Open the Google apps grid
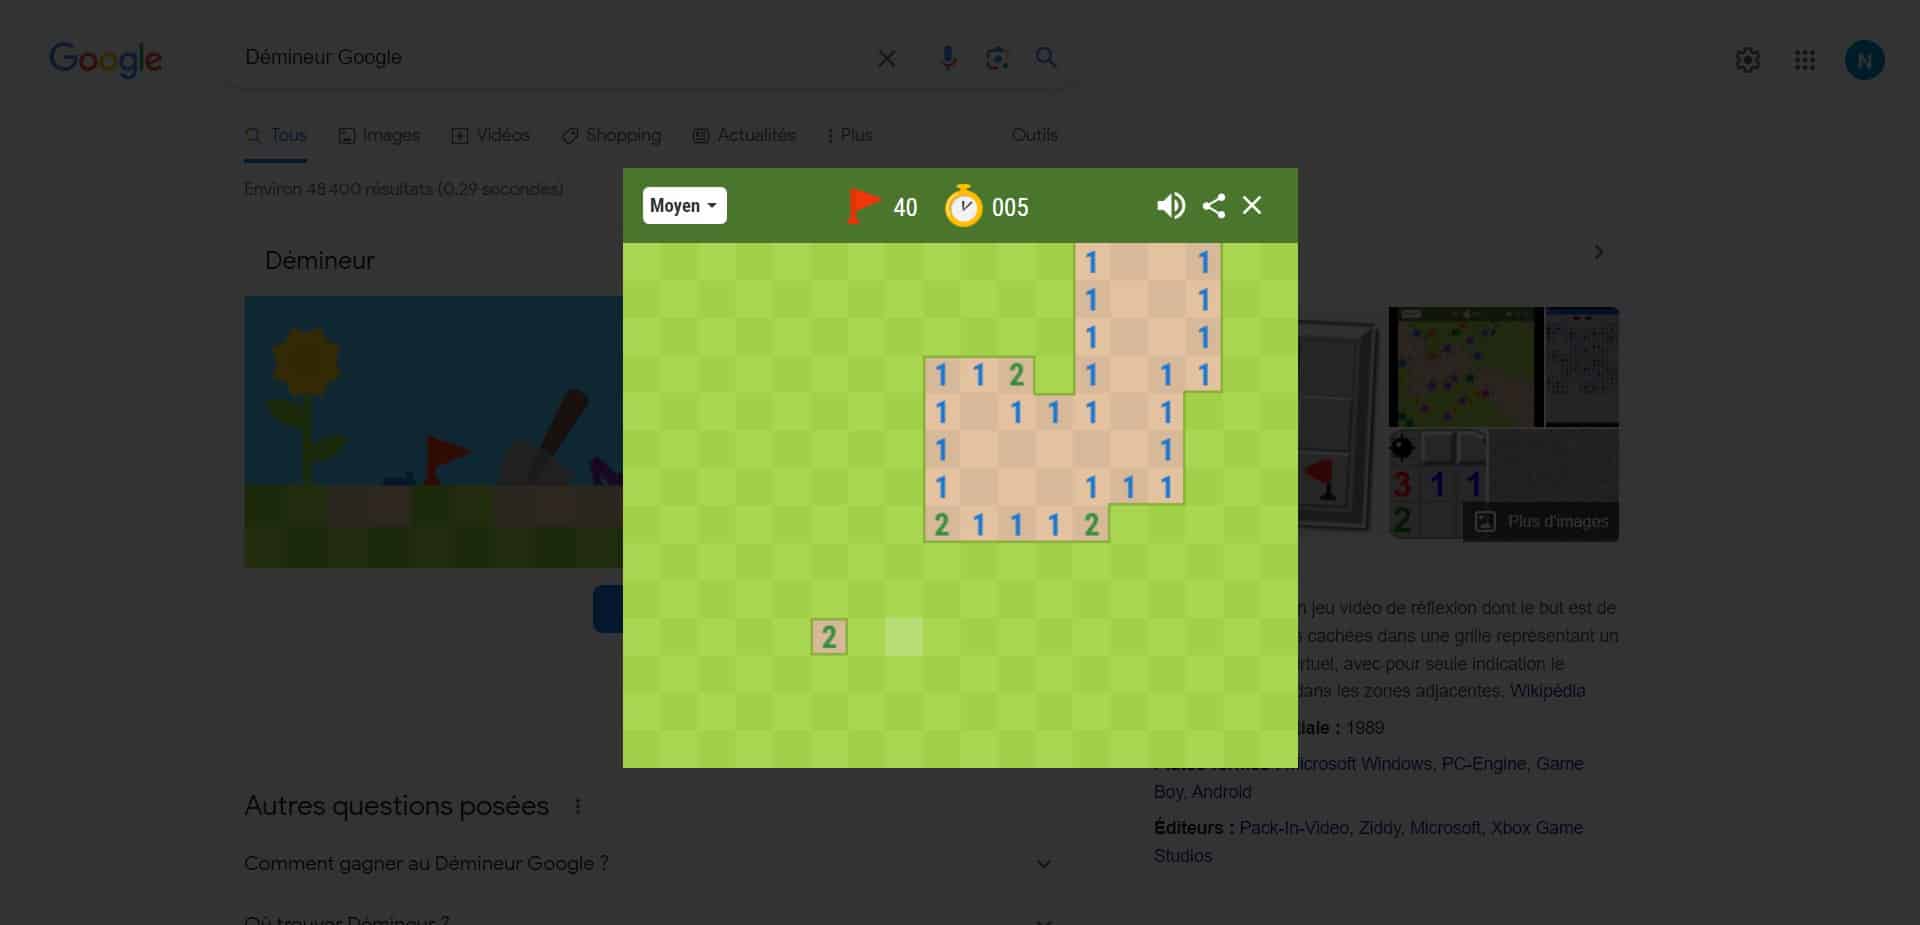This screenshot has width=1920, height=925. pos(1805,60)
